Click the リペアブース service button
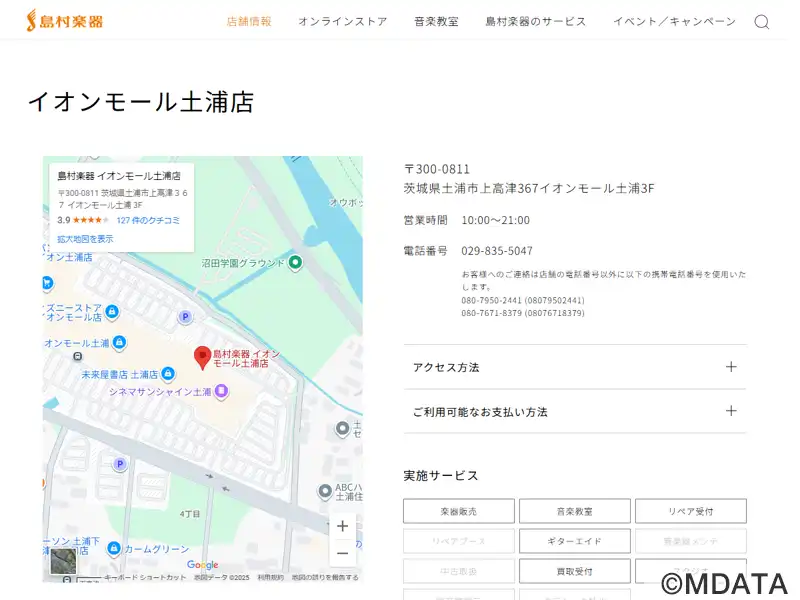Viewport: 800px width, 600px height. click(459, 541)
